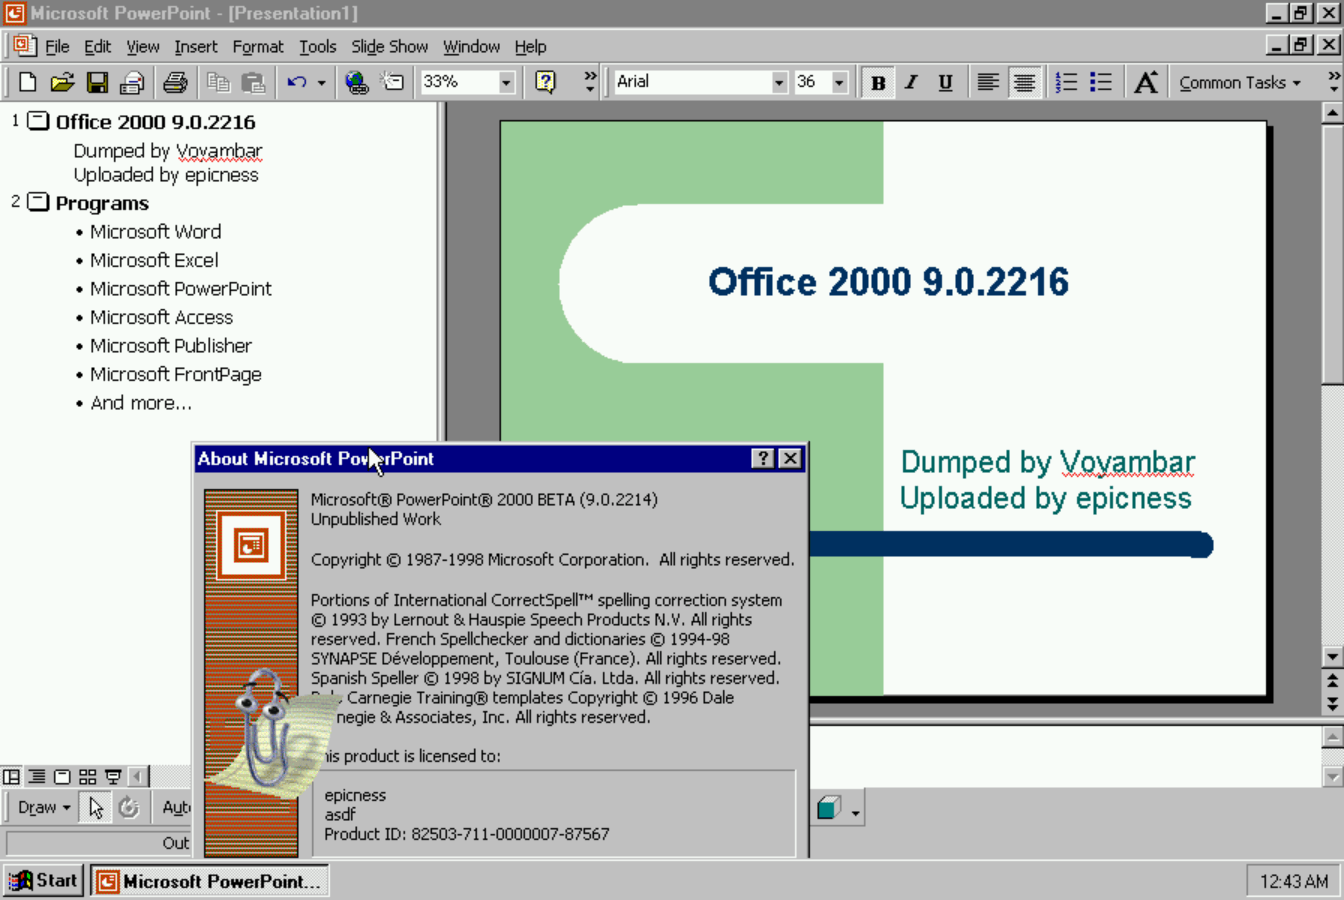Toggle Center alignment
This screenshot has height=900, width=1344.
tap(1024, 82)
